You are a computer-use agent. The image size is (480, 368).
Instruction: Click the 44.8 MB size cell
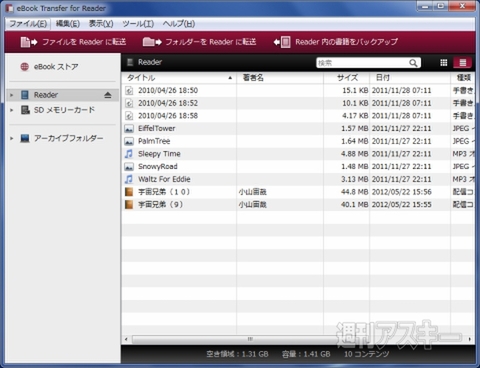pos(355,192)
